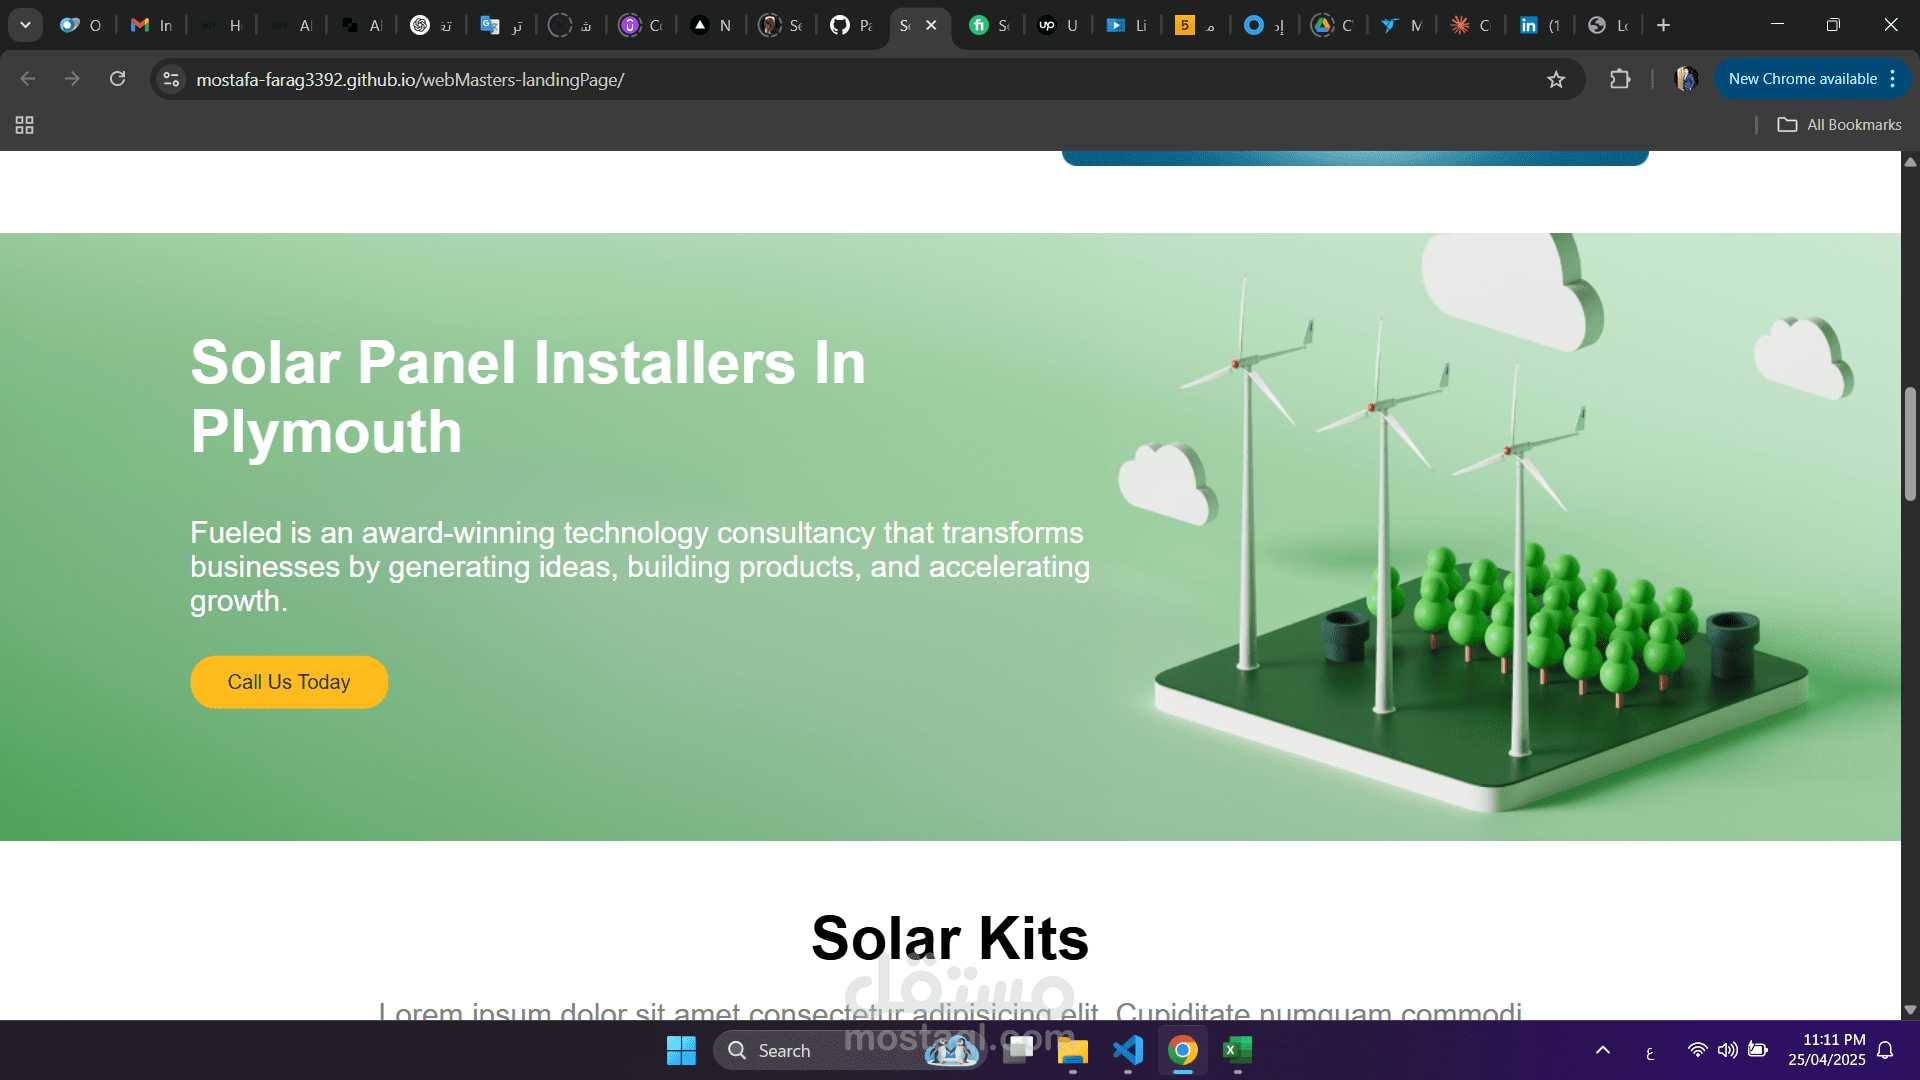Screen dimensions: 1920x1080
Task: Bookmark this page with the star icon
Action: pyautogui.click(x=1556, y=80)
